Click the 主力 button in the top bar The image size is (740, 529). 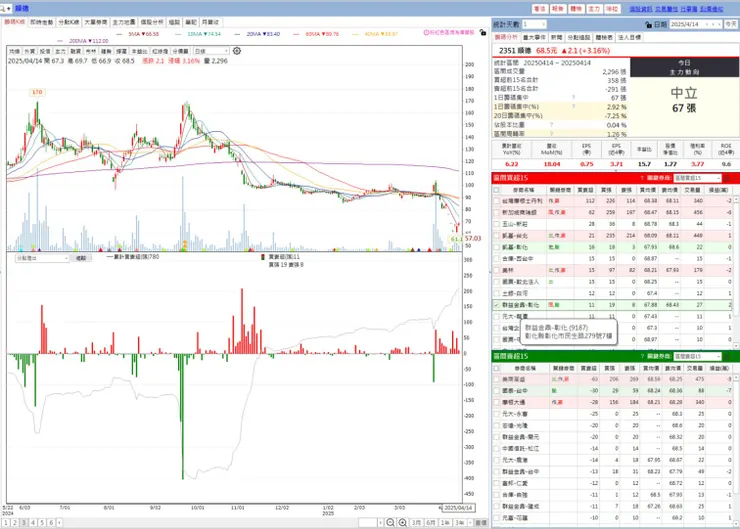pyautogui.click(x=594, y=9)
